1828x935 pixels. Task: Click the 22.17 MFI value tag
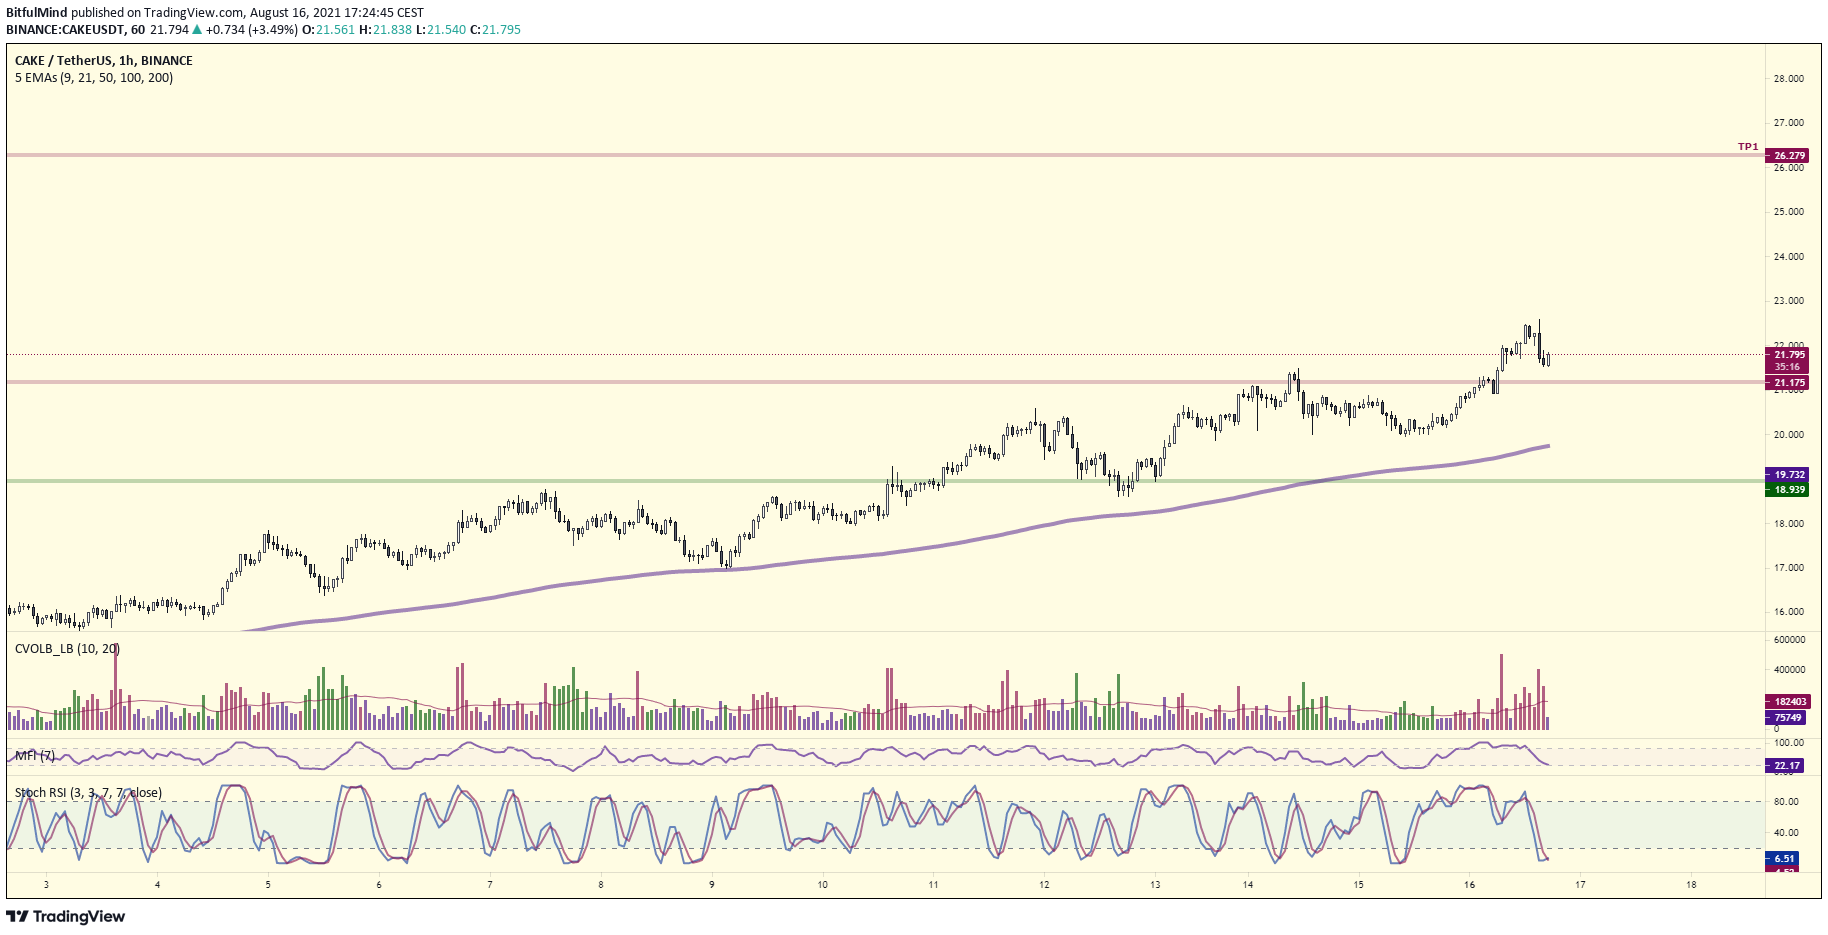coord(1787,766)
